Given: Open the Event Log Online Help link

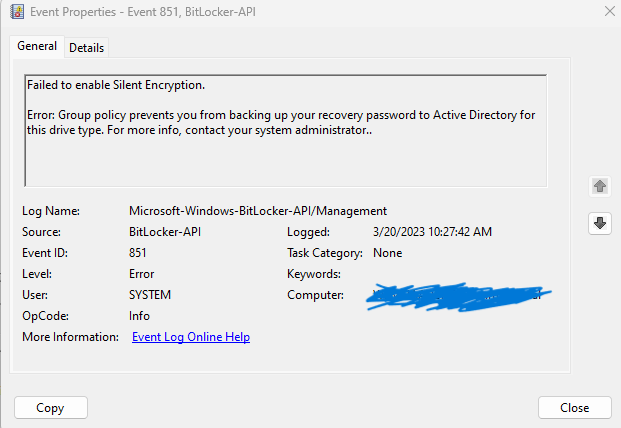Looking at the screenshot, I should click(x=191, y=337).
